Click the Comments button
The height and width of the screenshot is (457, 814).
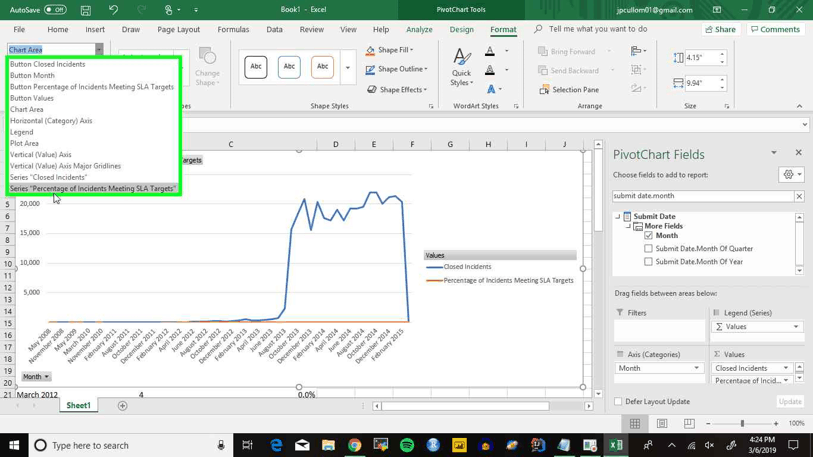pos(776,29)
